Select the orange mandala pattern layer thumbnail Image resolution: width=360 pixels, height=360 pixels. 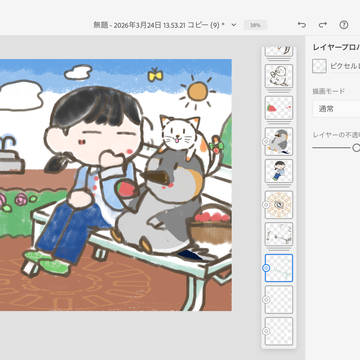(279, 204)
